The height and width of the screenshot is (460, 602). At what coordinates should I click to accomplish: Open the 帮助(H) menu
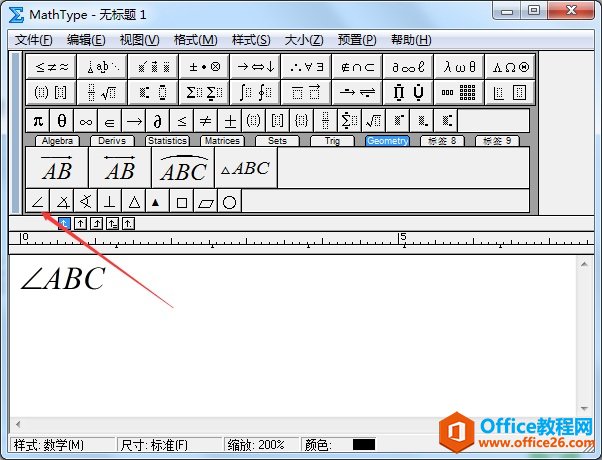coord(411,40)
